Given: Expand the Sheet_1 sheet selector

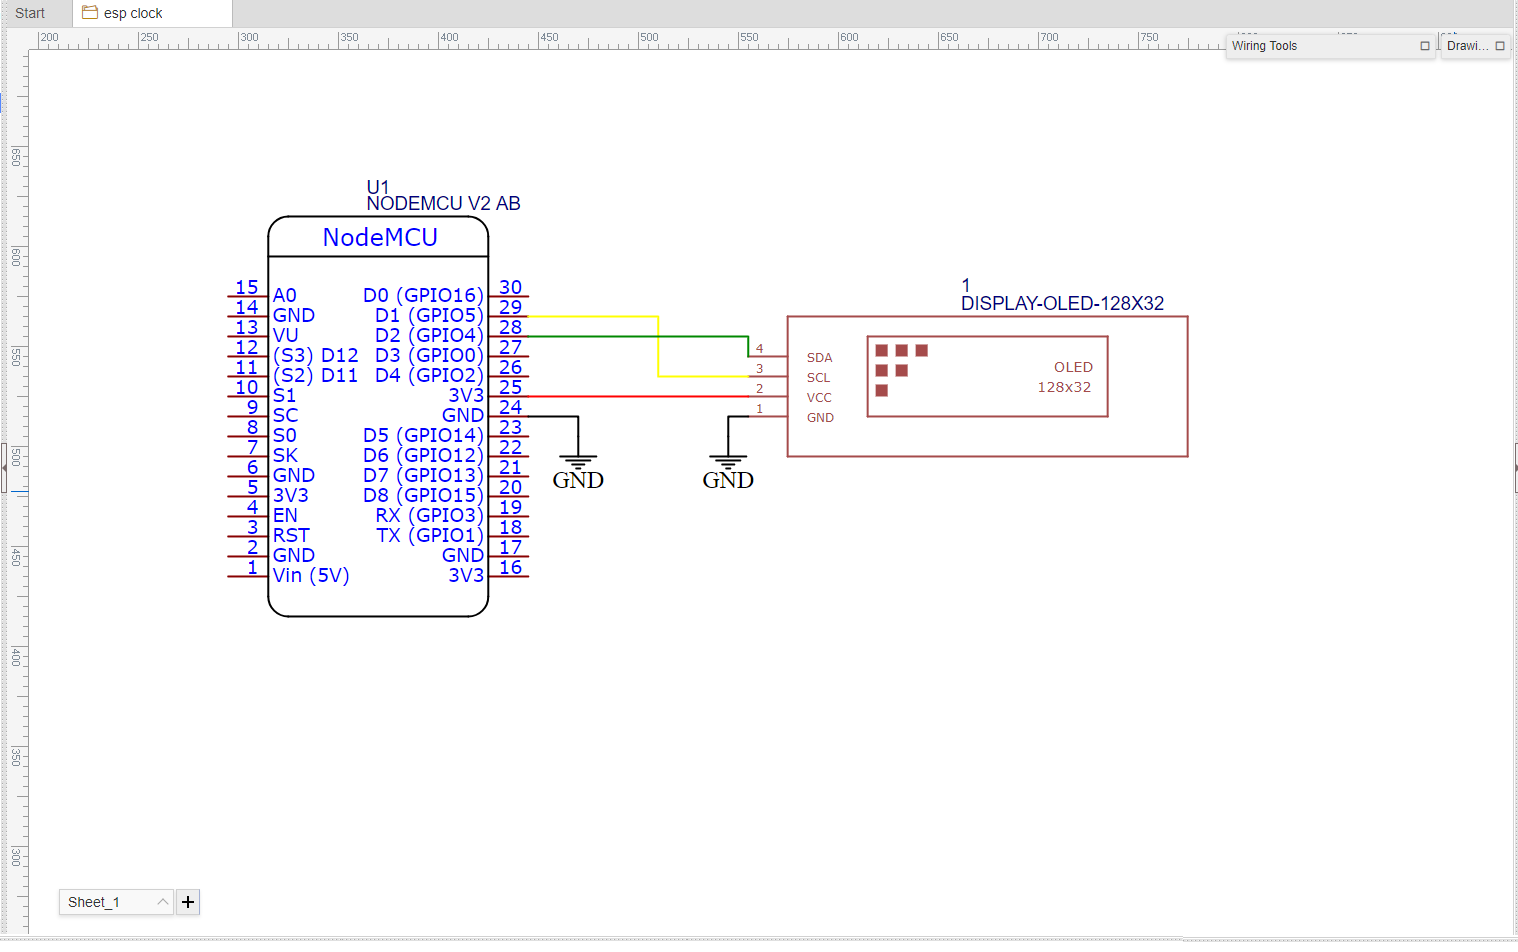Looking at the screenshot, I should pyautogui.click(x=161, y=901).
